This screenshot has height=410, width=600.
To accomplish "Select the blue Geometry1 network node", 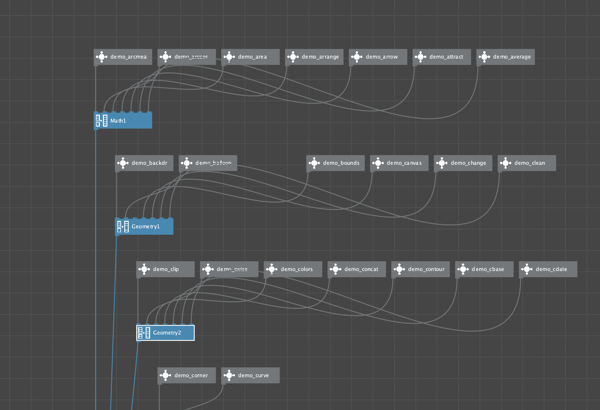I will pos(144,227).
